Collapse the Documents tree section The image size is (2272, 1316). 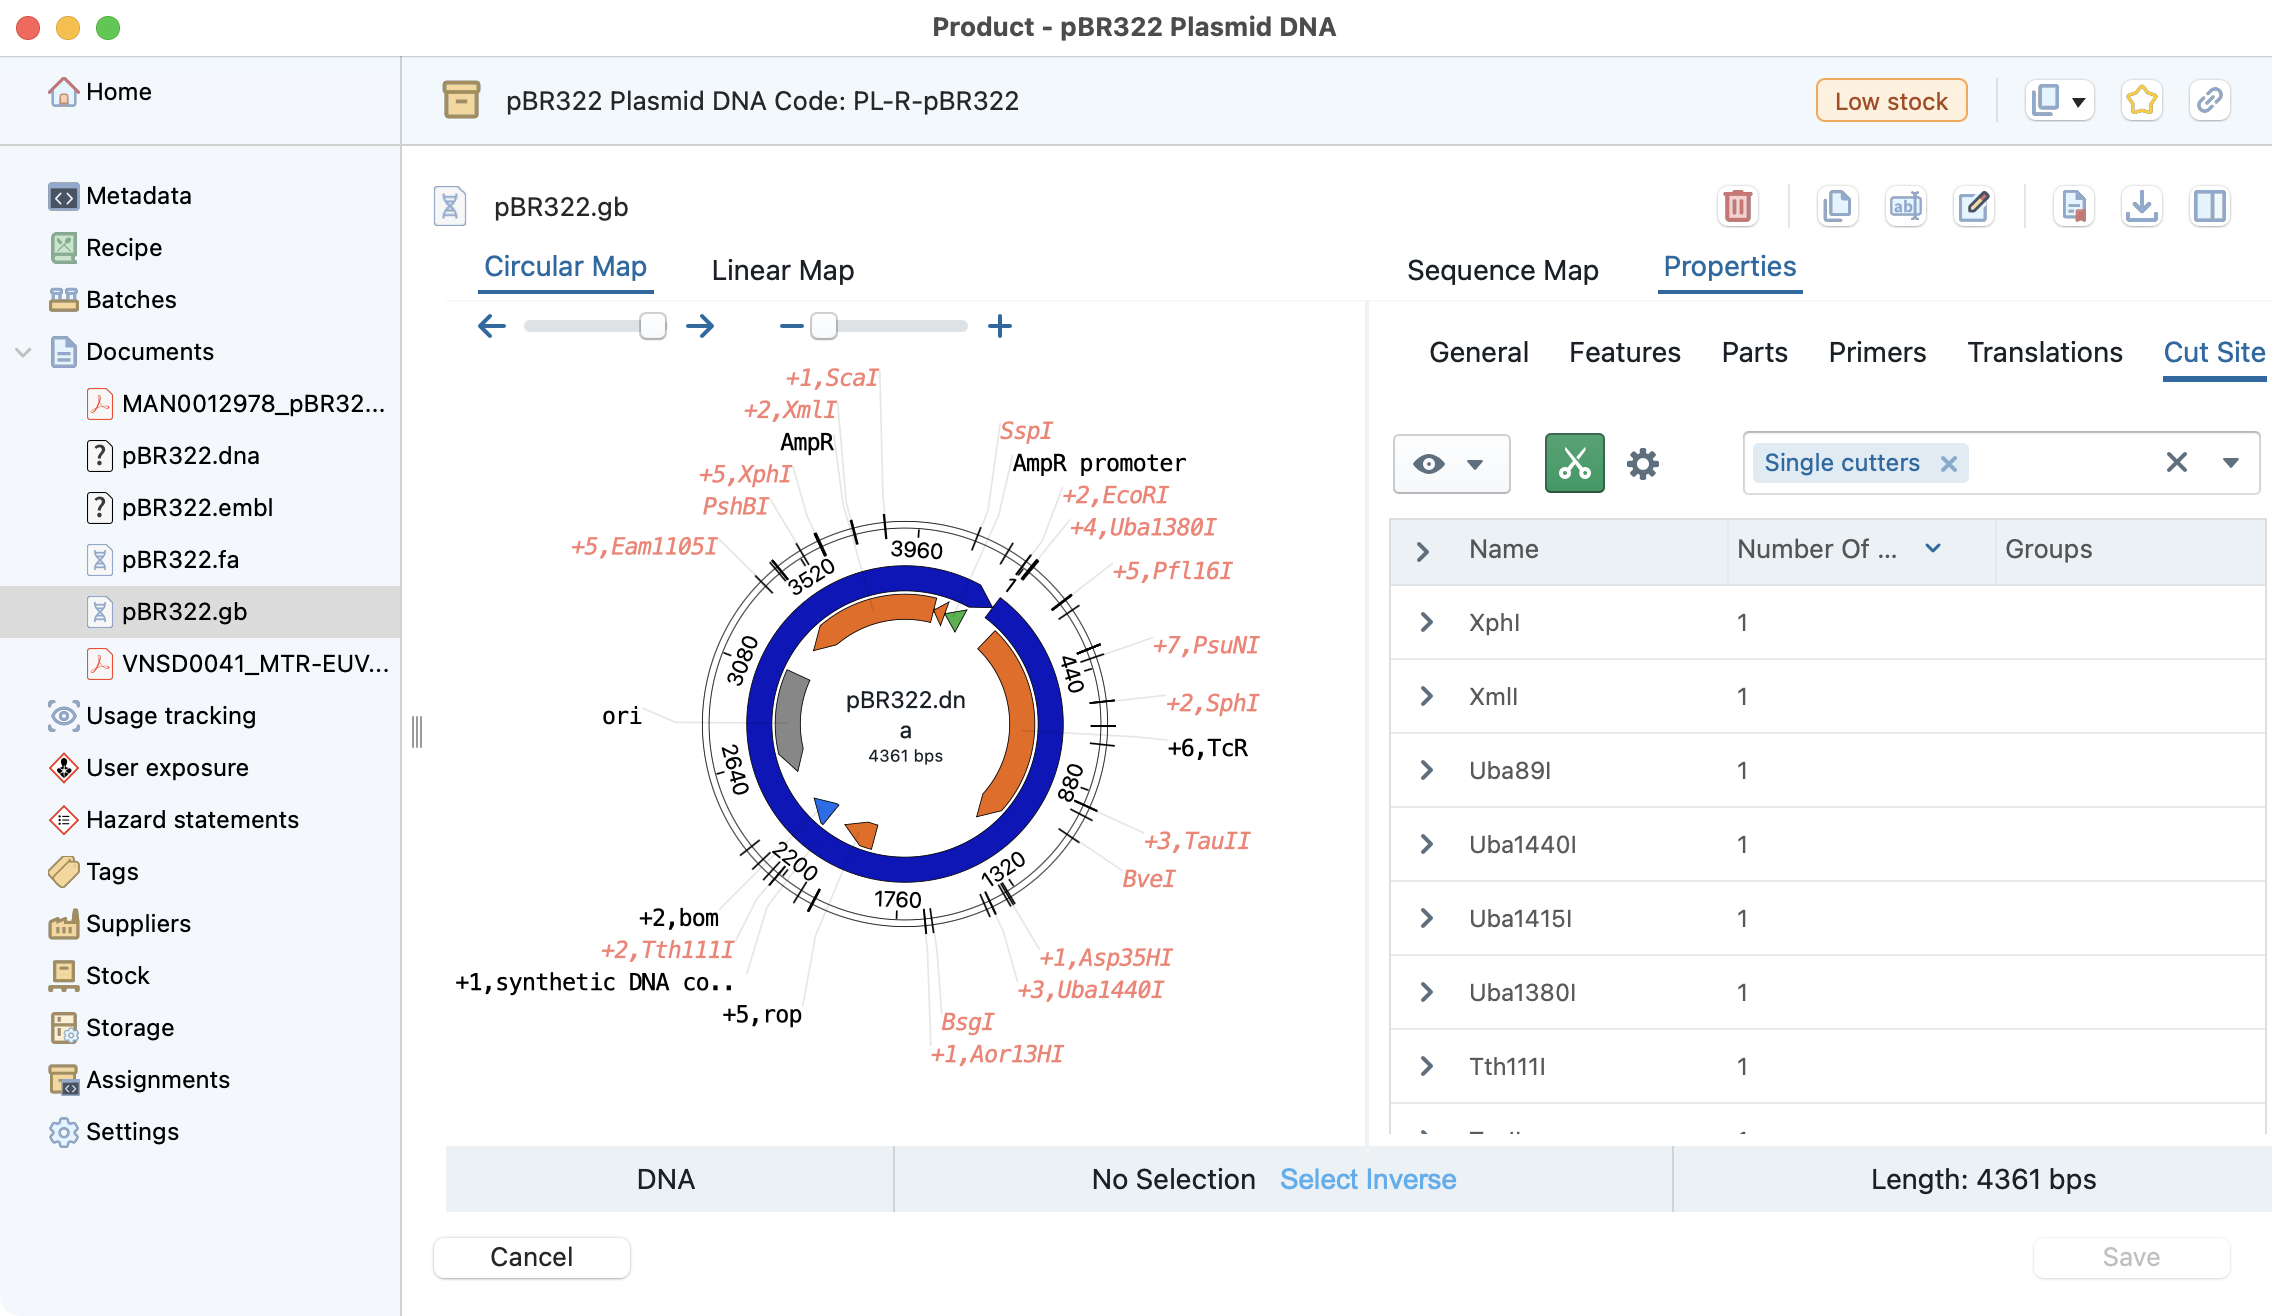pyautogui.click(x=24, y=352)
